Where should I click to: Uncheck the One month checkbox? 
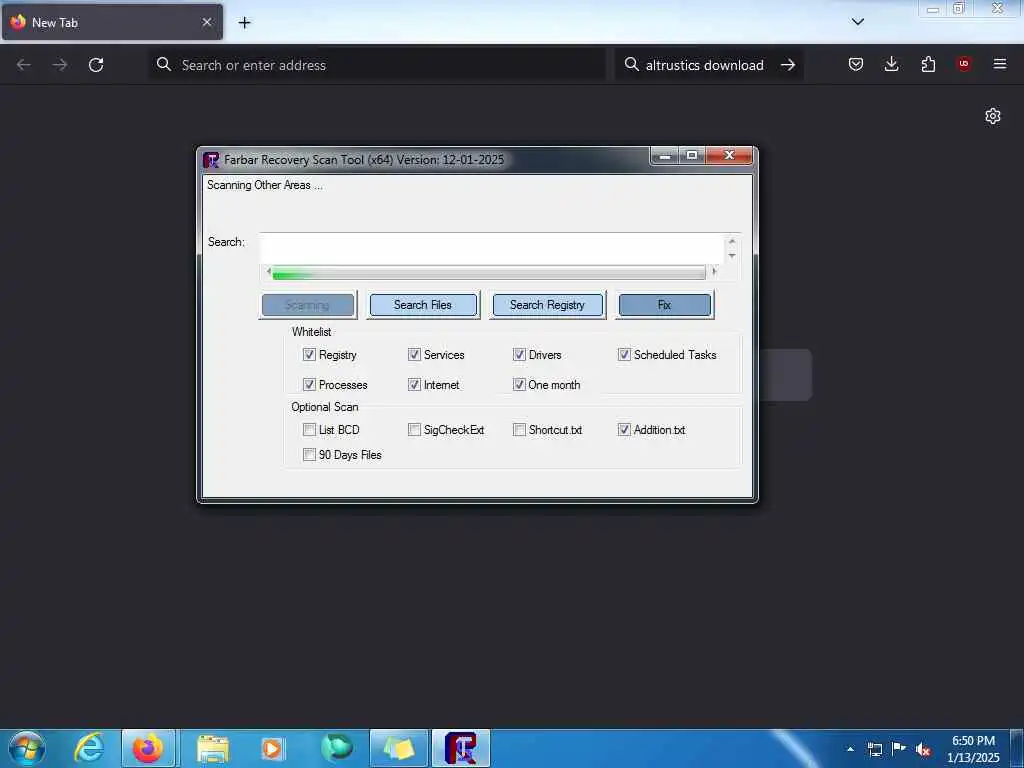pos(519,385)
